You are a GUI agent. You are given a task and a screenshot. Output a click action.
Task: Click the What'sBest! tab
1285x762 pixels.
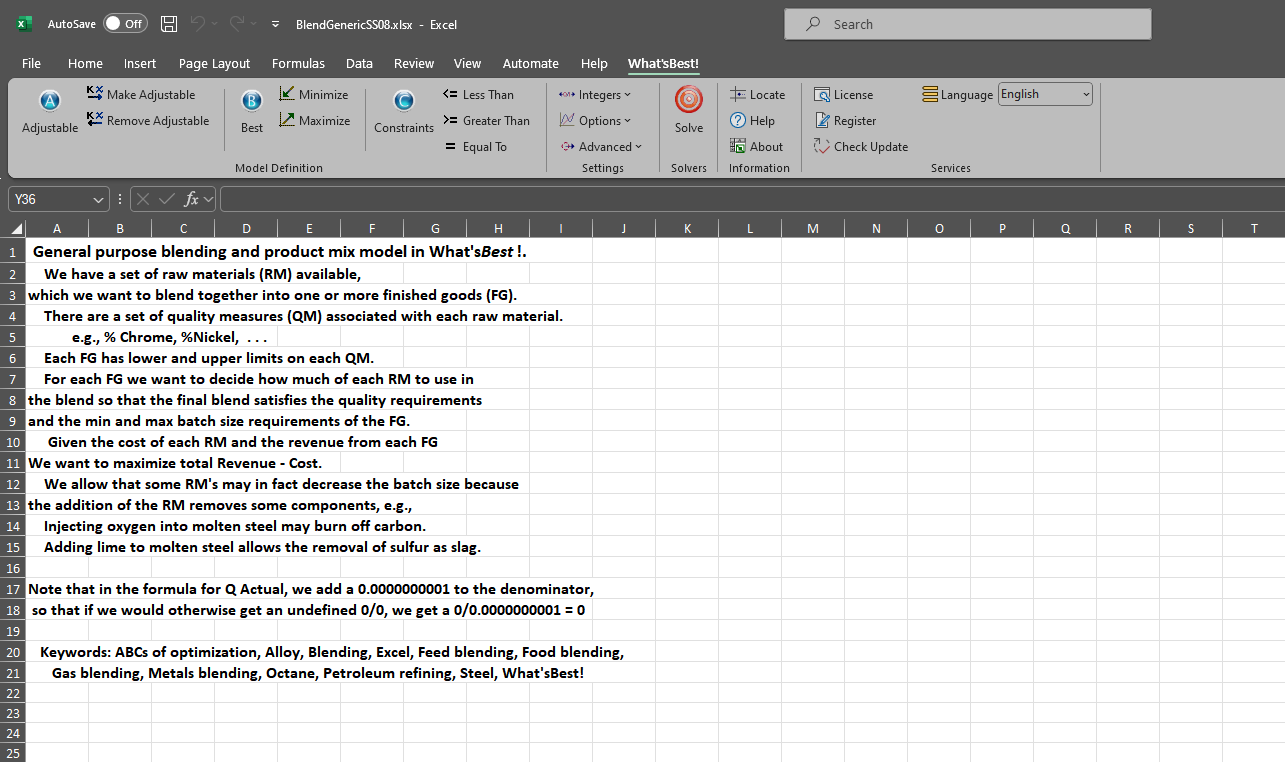coord(663,63)
